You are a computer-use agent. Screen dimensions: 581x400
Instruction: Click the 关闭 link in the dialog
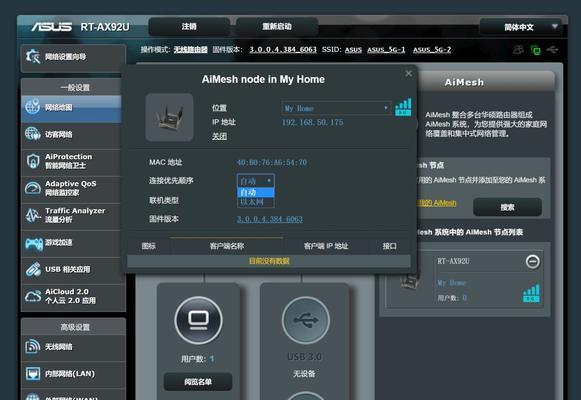219,136
